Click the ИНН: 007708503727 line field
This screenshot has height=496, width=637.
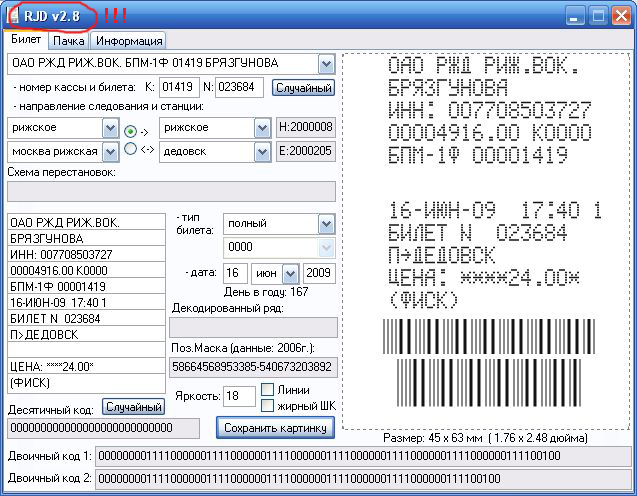[87, 254]
